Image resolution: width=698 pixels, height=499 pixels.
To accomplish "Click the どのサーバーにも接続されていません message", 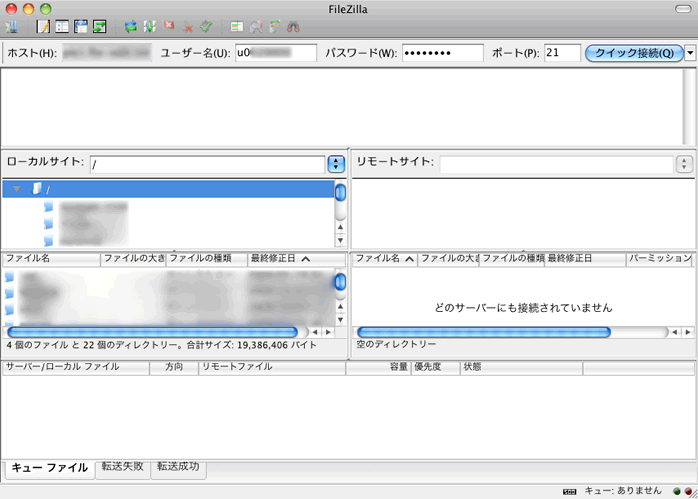I will point(524,308).
